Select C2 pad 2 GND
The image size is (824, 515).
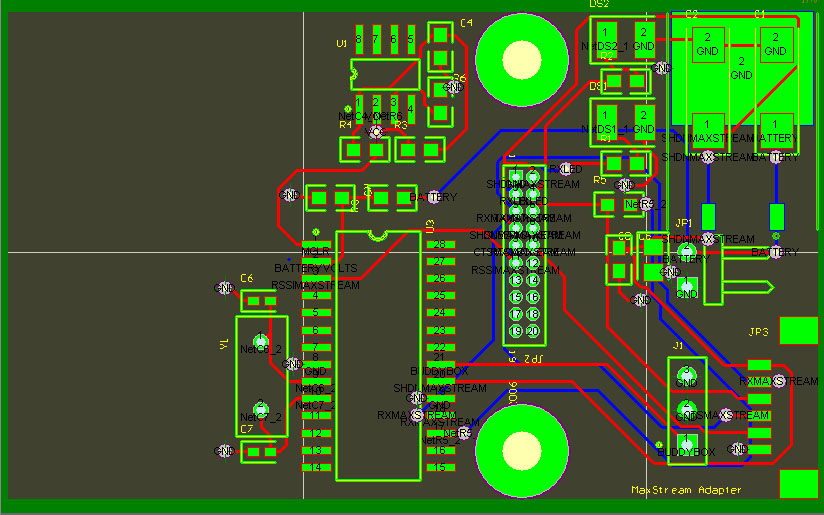point(708,45)
